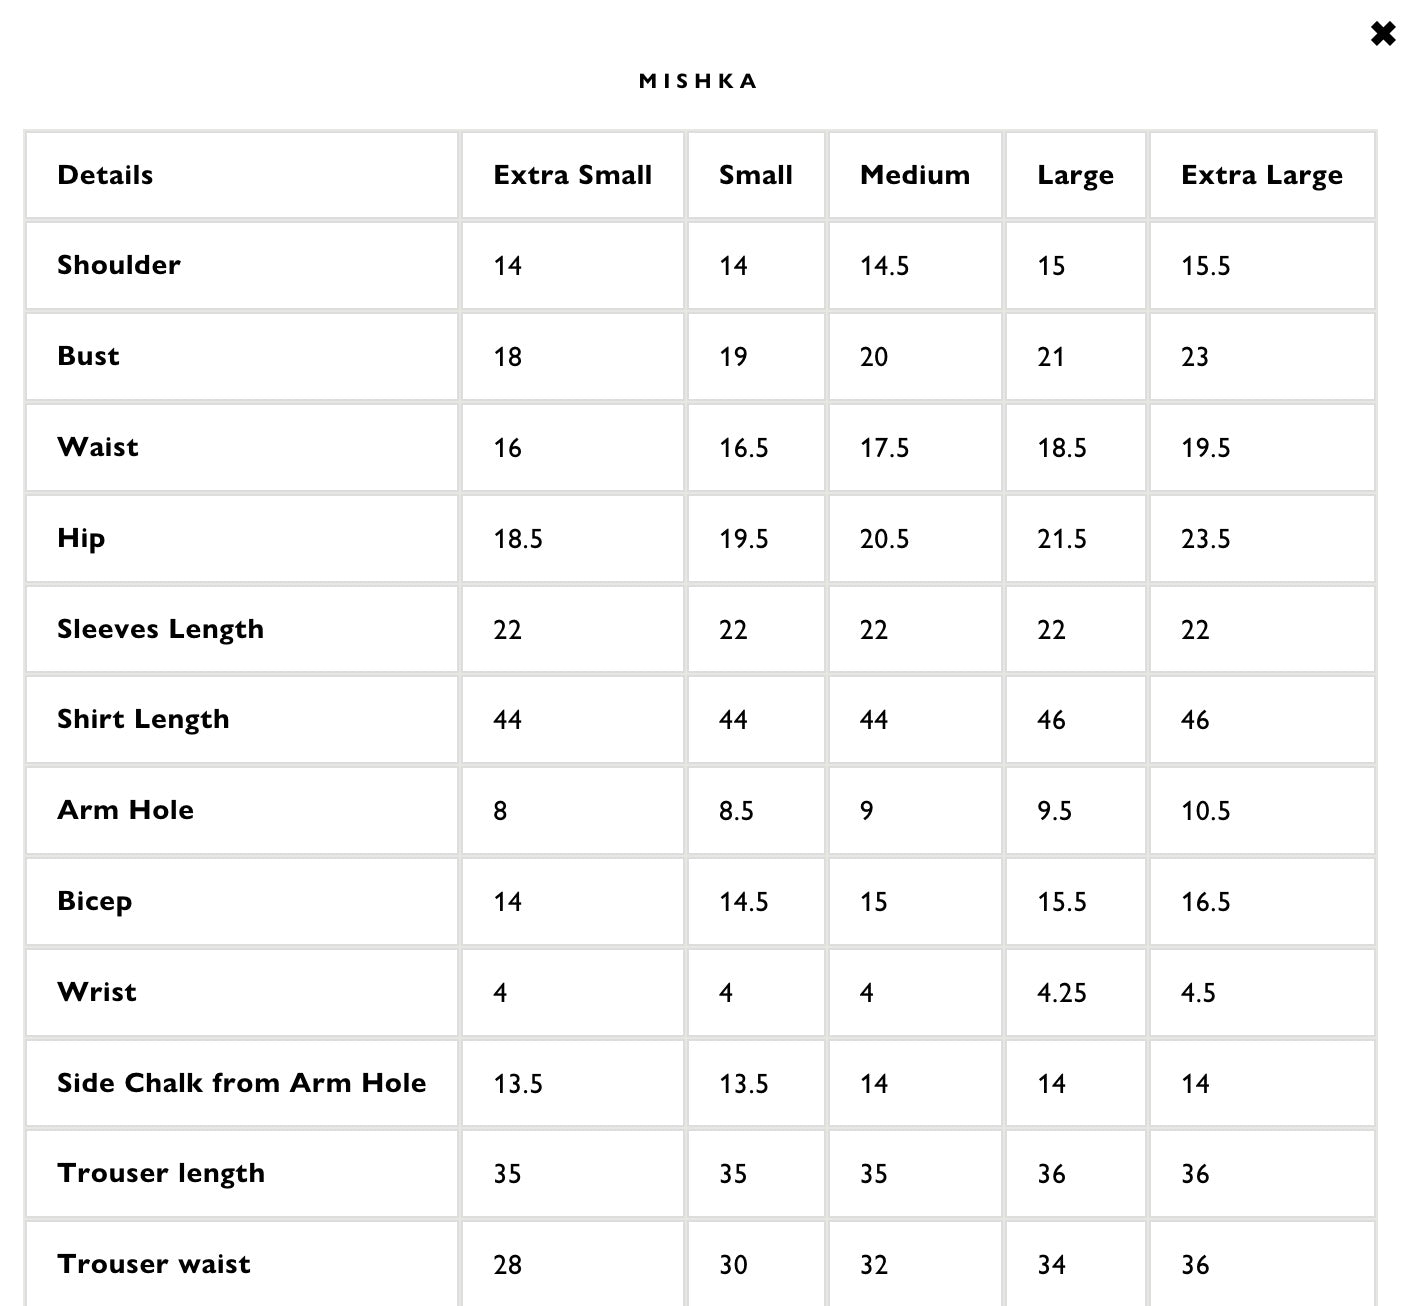Click the Sleeves Length row label
This screenshot has width=1418, height=1306.
pos(160,629)
